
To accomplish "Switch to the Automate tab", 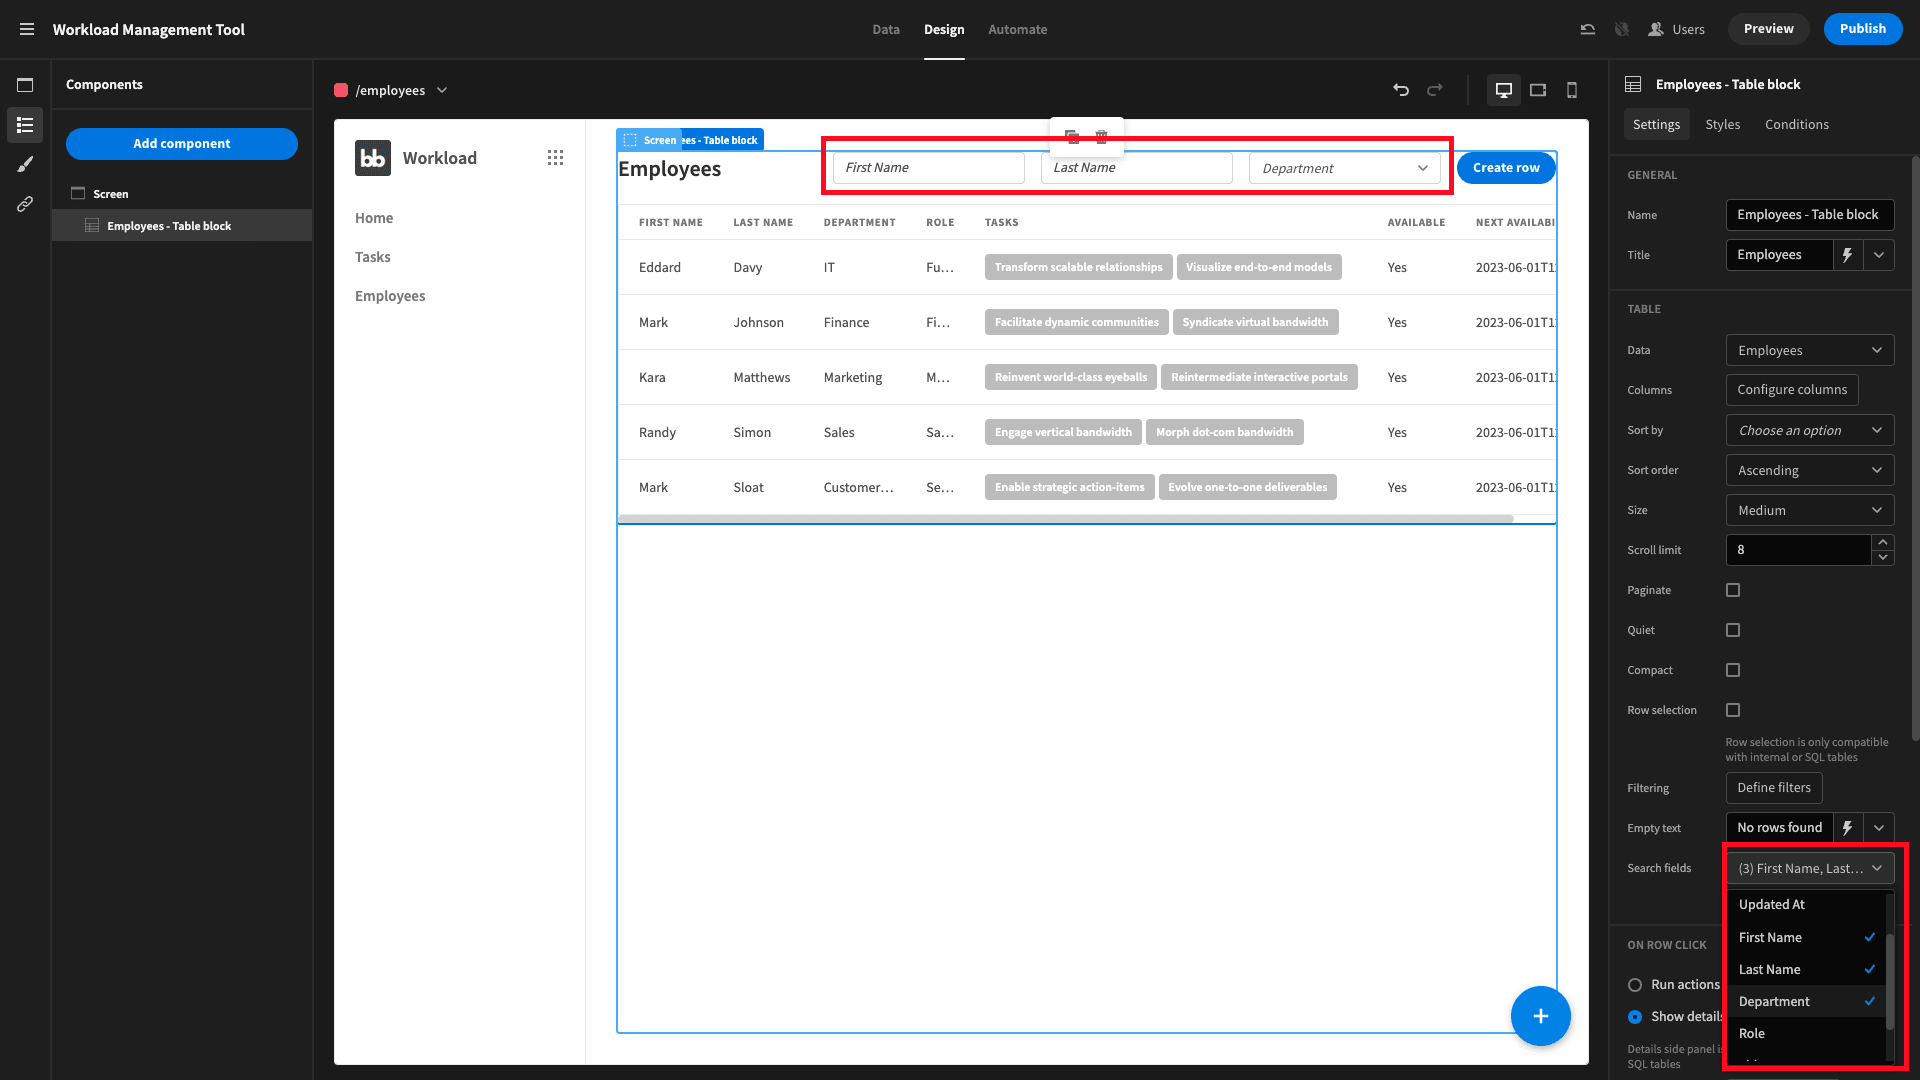I will pos(1017,29).
